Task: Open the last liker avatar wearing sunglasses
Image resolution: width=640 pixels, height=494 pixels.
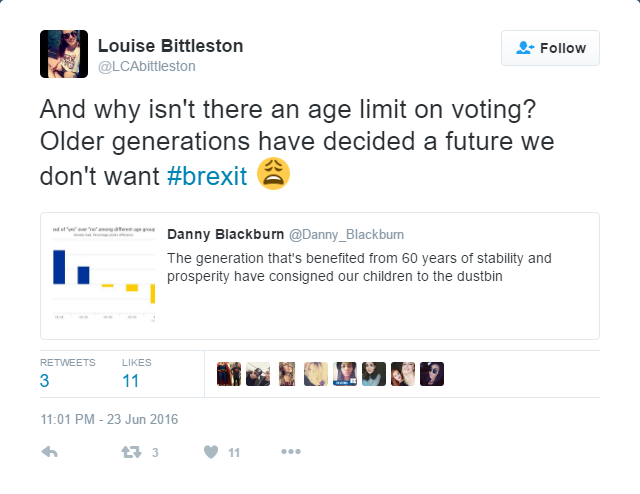Action: [432, 374]
